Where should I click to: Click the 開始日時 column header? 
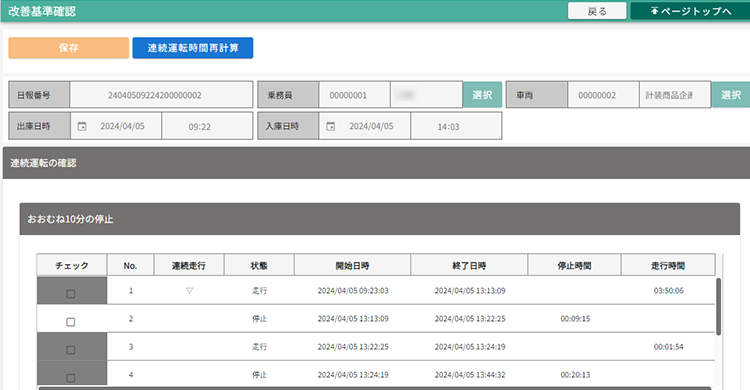pyautogui.click(x=353, y=266)
